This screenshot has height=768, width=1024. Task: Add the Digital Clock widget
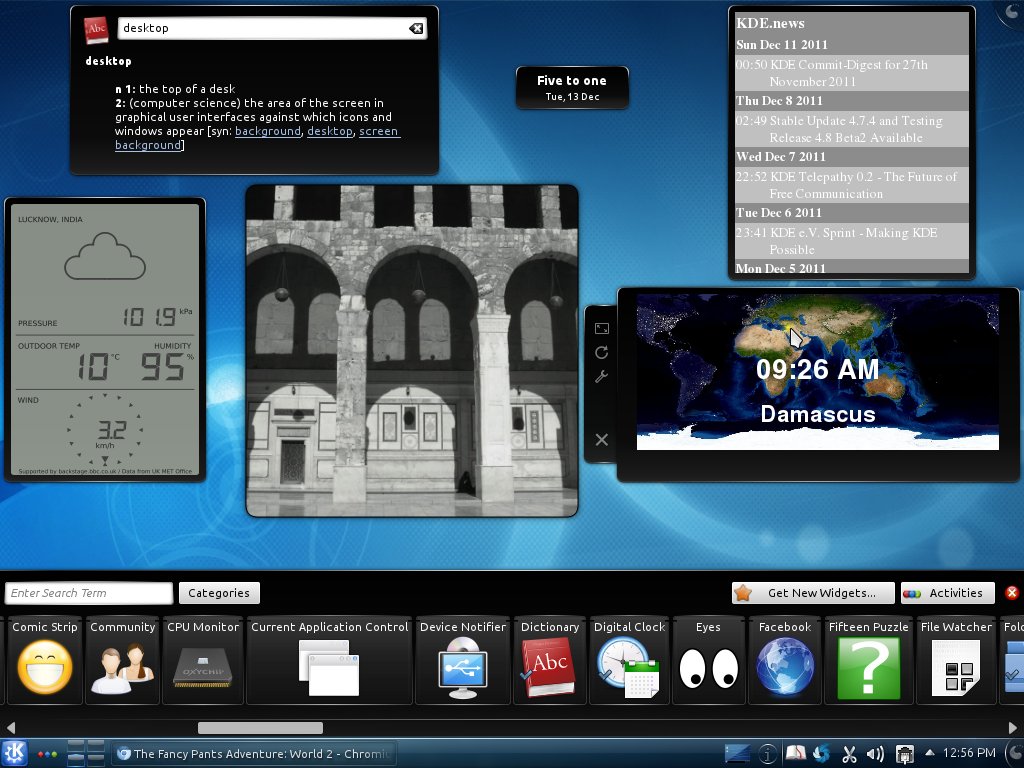tap(629, 660)
